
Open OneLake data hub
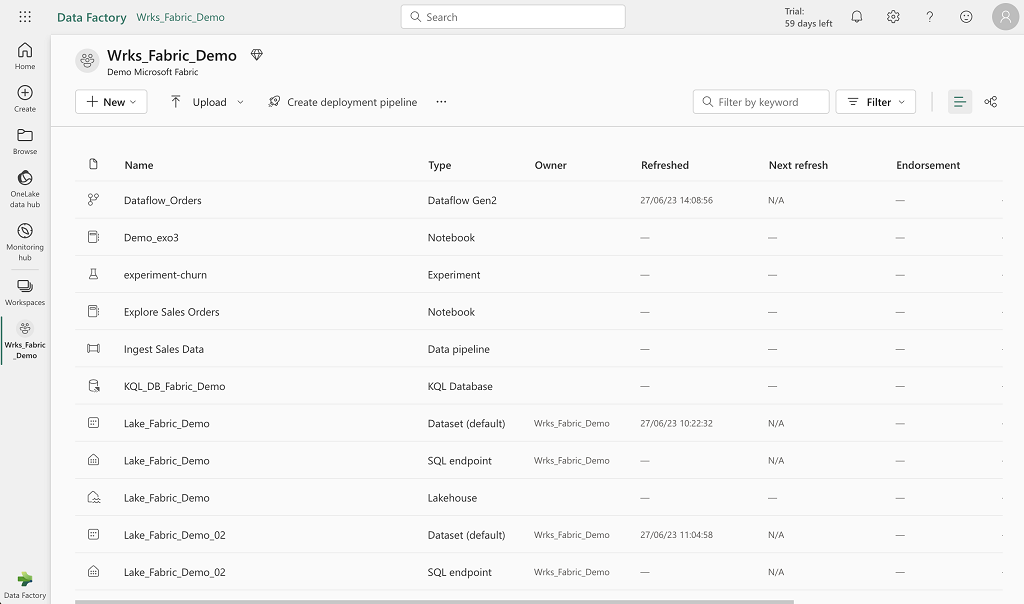25,189
